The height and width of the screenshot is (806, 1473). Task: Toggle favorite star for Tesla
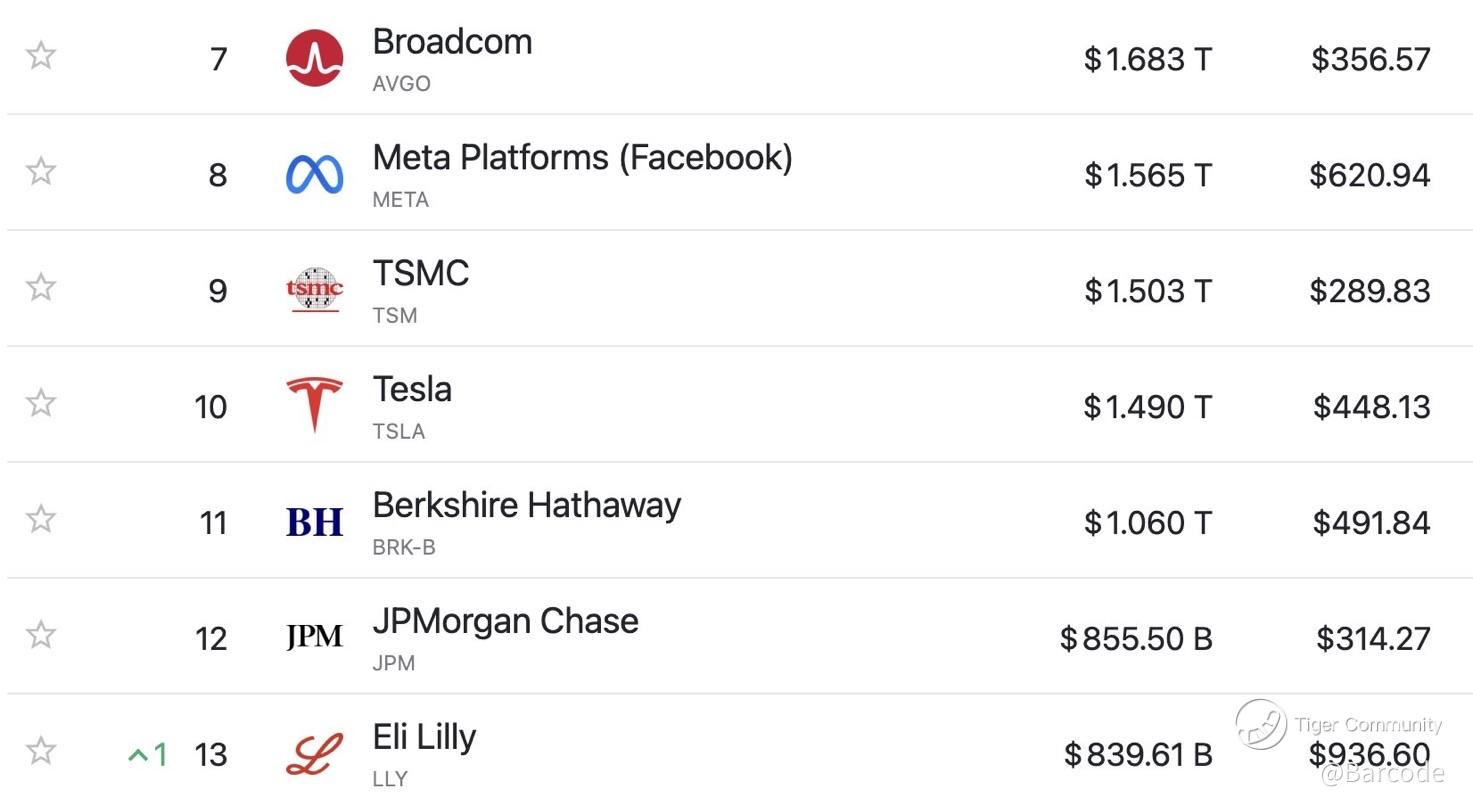pos(40,403)
